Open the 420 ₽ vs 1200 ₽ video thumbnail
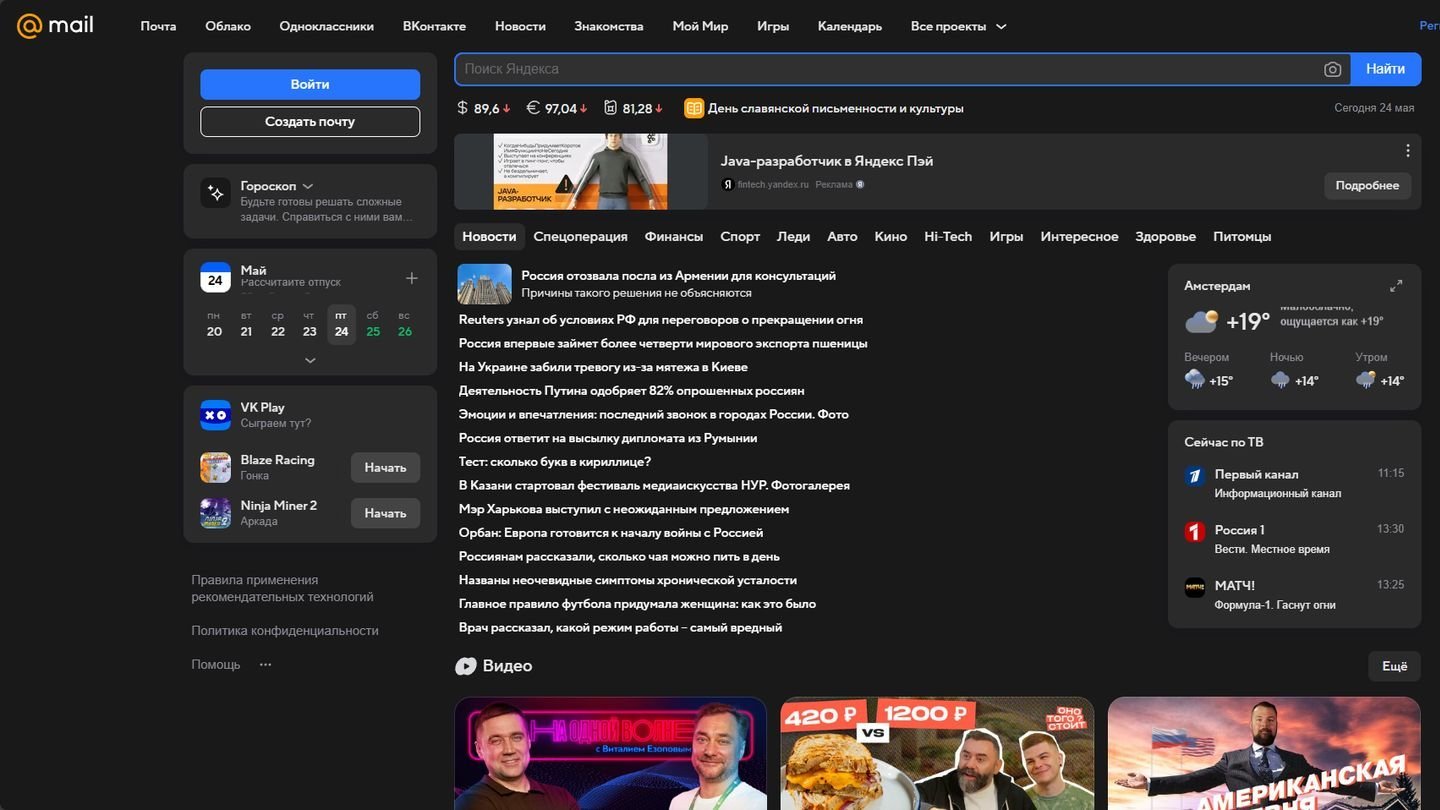The height and width of the screenshot is (810, 1440). pyautogui.click(x=937, y=753)
